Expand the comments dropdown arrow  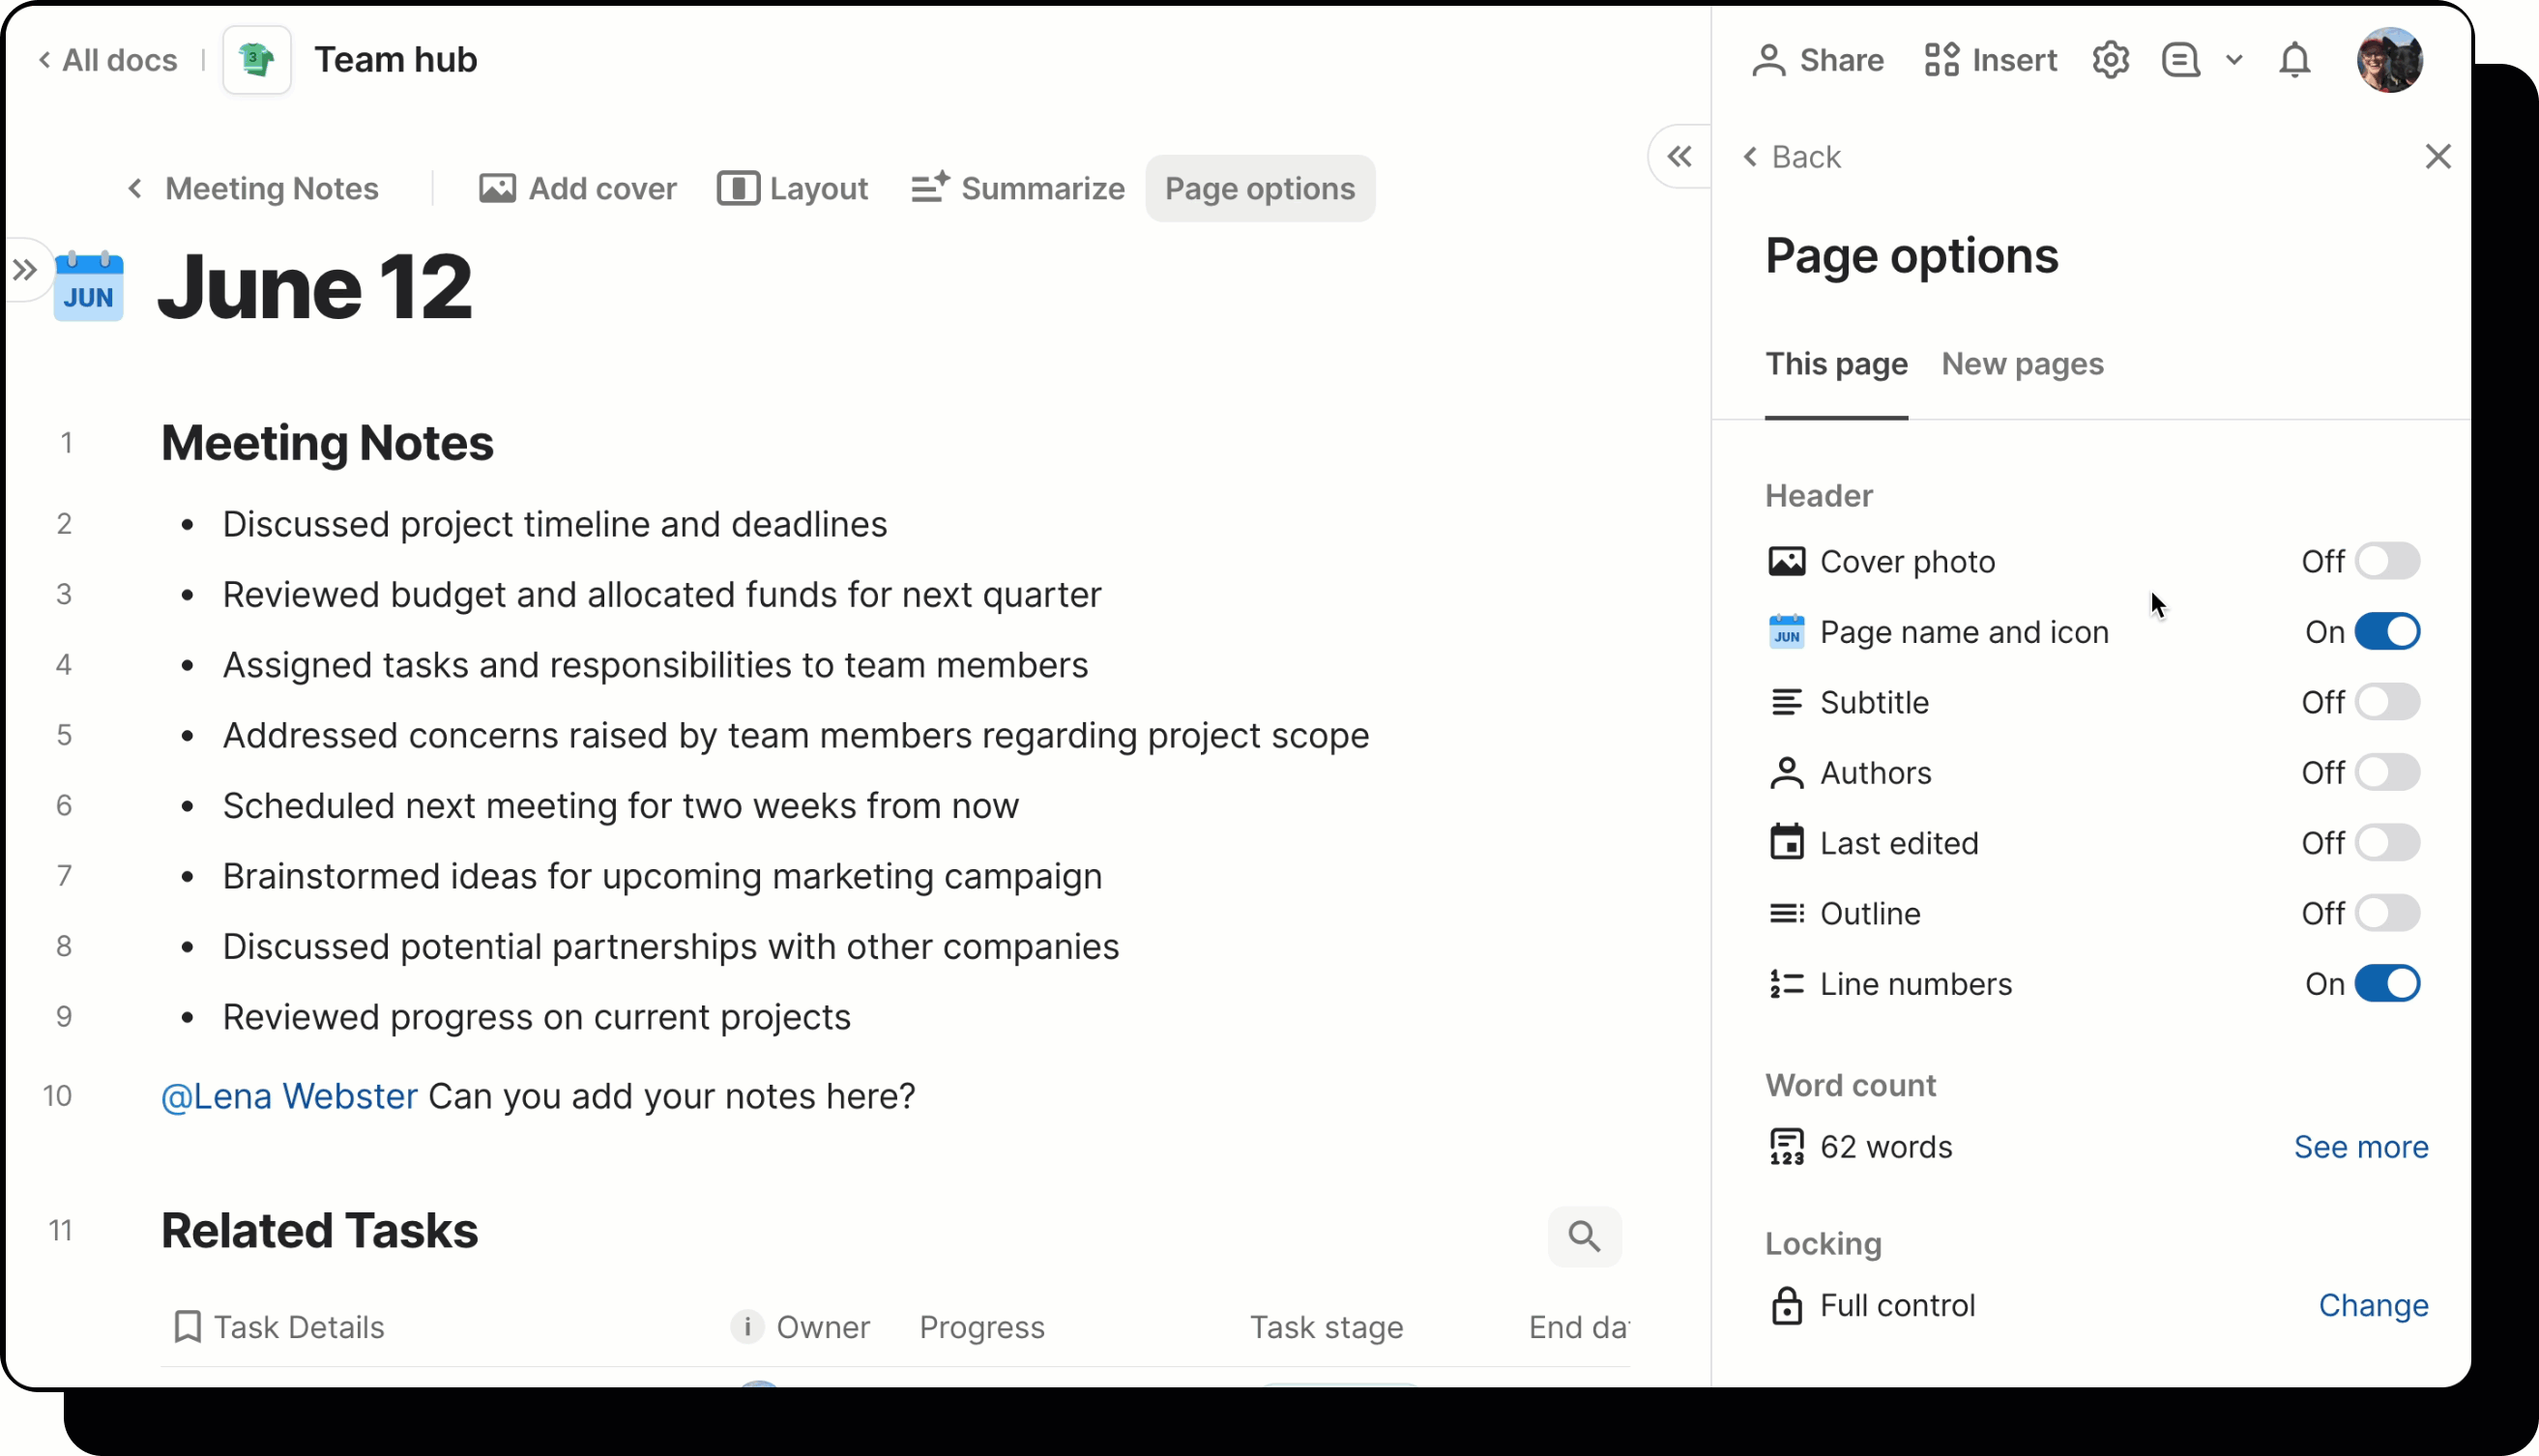2234,60
